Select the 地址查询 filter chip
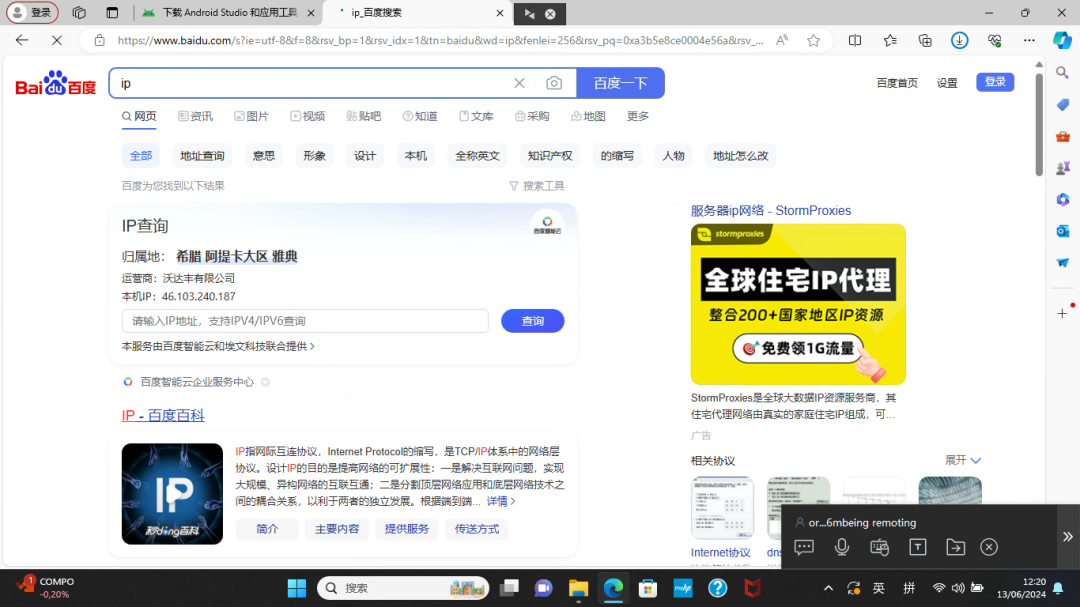The height and width of the screenshot is (607, 1080). coord(202,156)
